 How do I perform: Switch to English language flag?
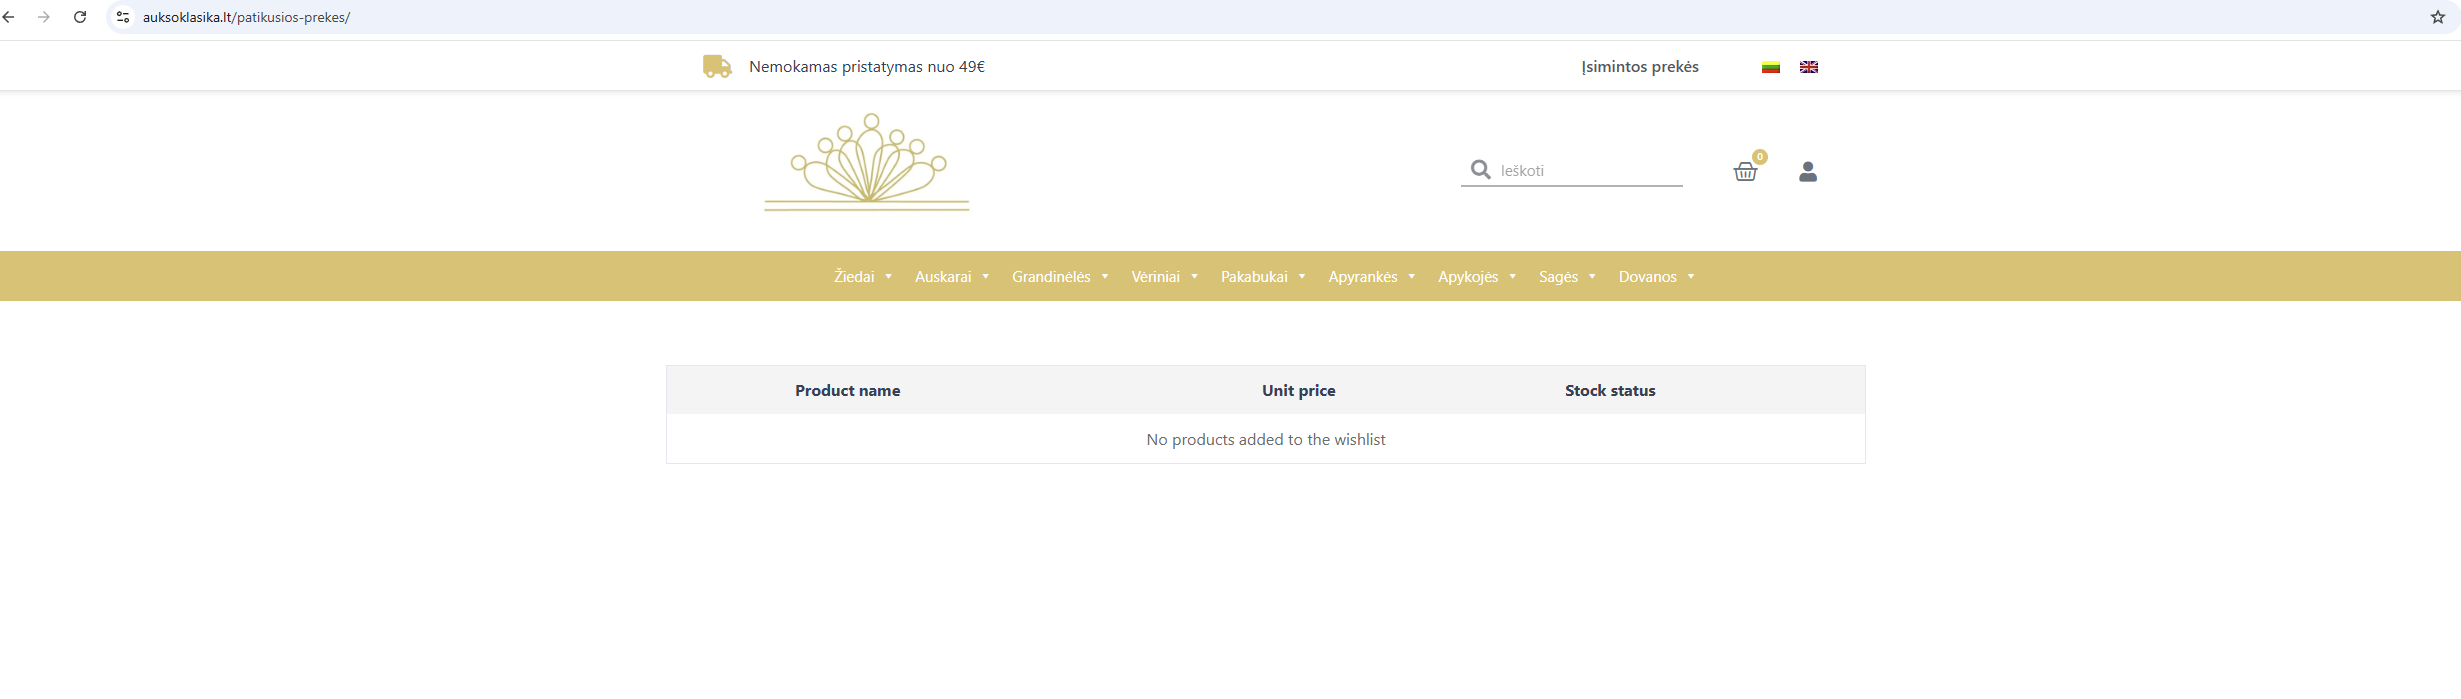tap(1808, 67)
